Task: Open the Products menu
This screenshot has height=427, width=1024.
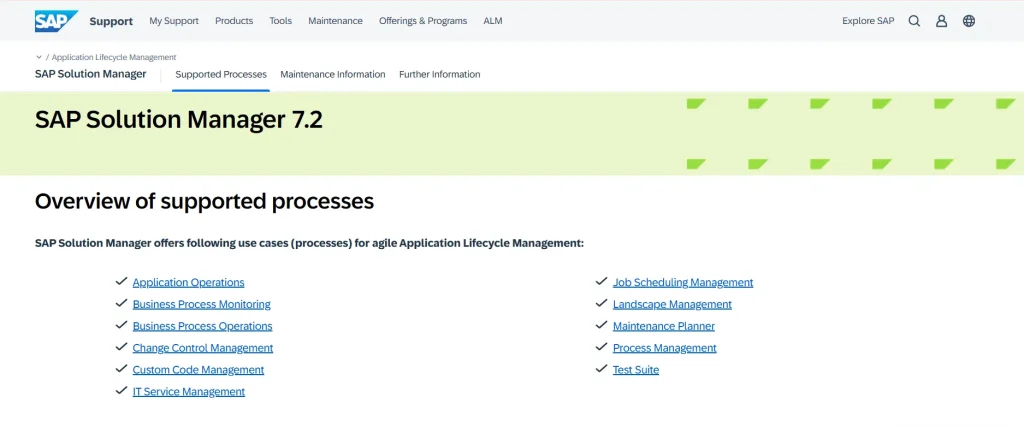Action: (x=234, y=21)
